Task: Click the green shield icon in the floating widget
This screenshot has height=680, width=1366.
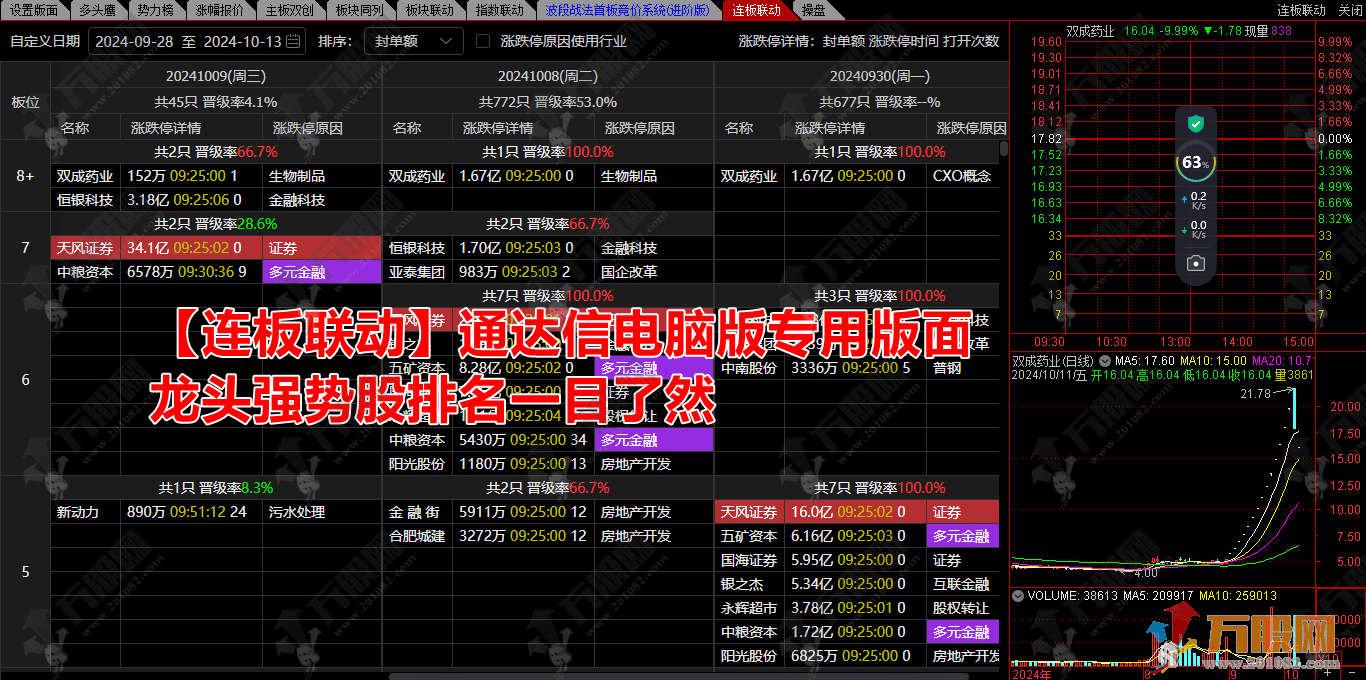Action: pos(1195,124)
